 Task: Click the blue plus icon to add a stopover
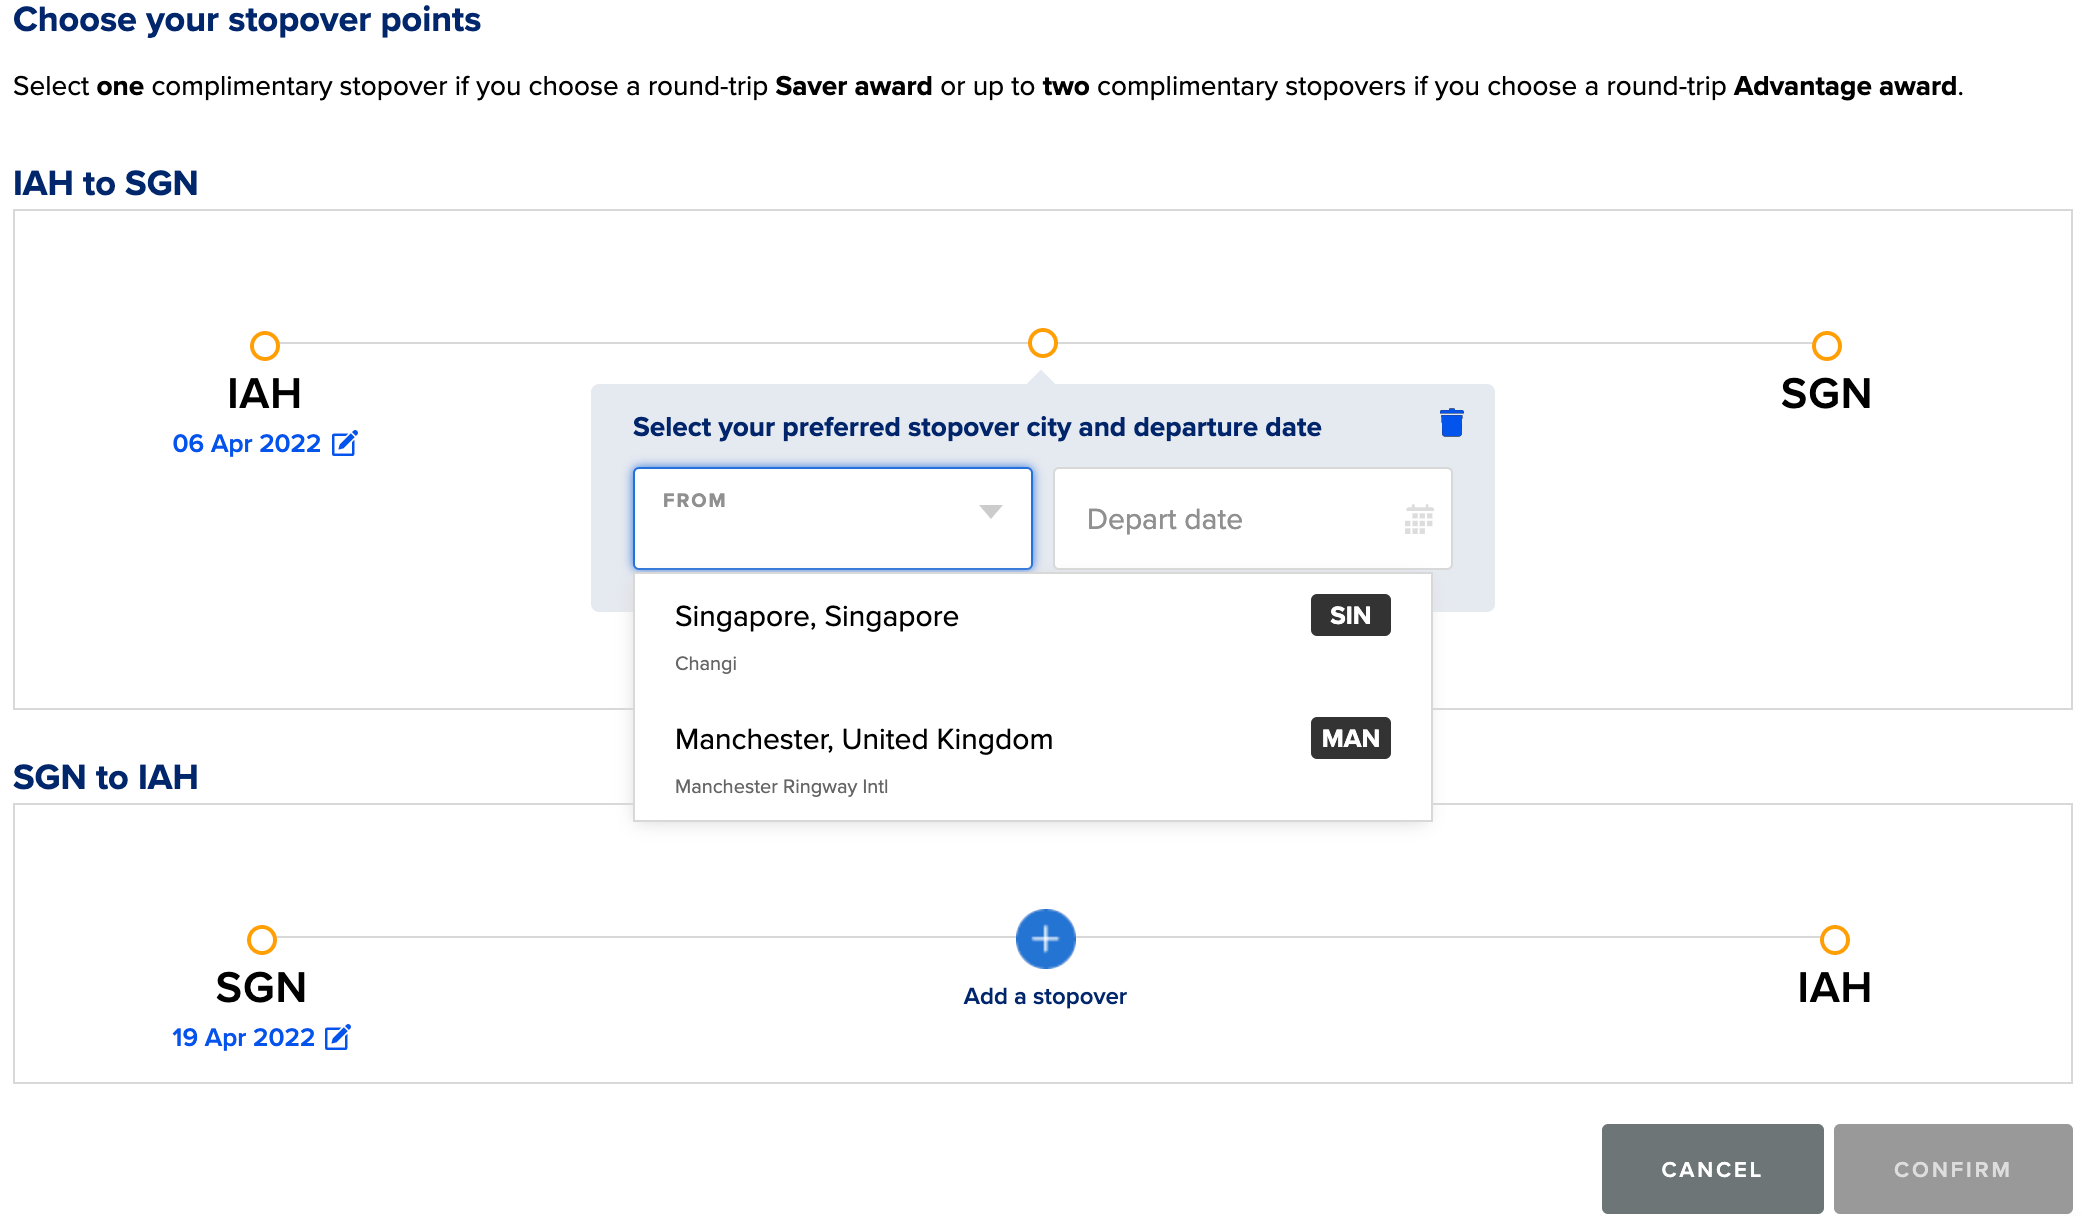point(1044,939)
